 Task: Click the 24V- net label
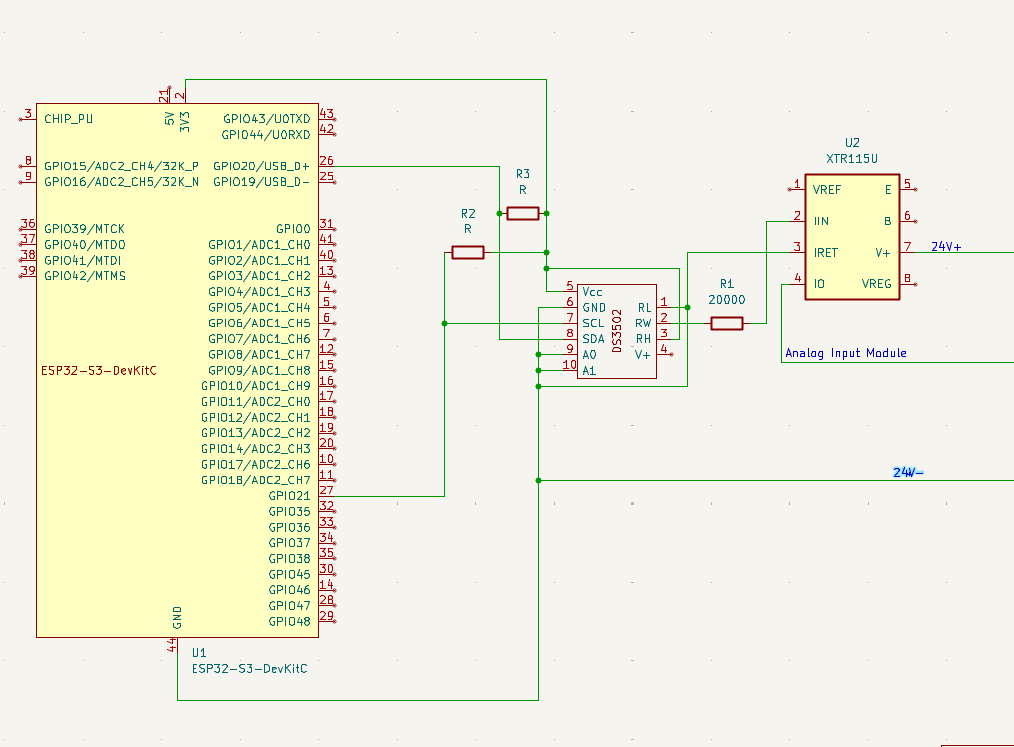point(908,473)
